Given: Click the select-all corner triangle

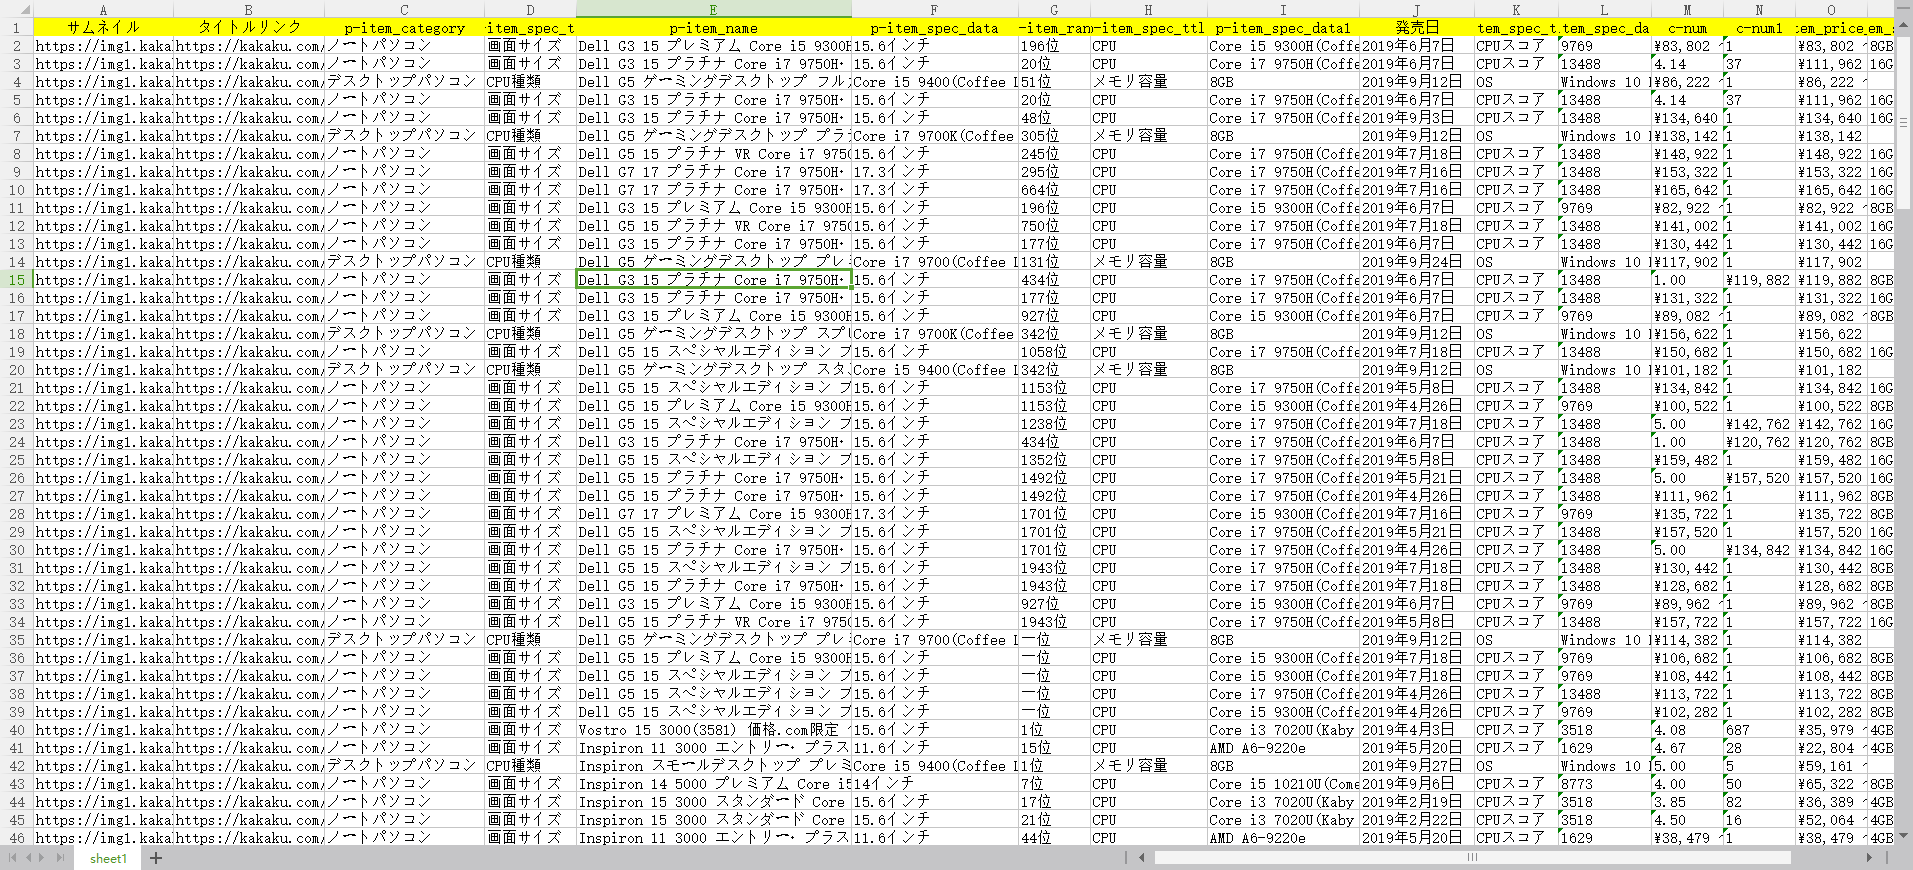Looking at the screenshot, I should point(16,10).
